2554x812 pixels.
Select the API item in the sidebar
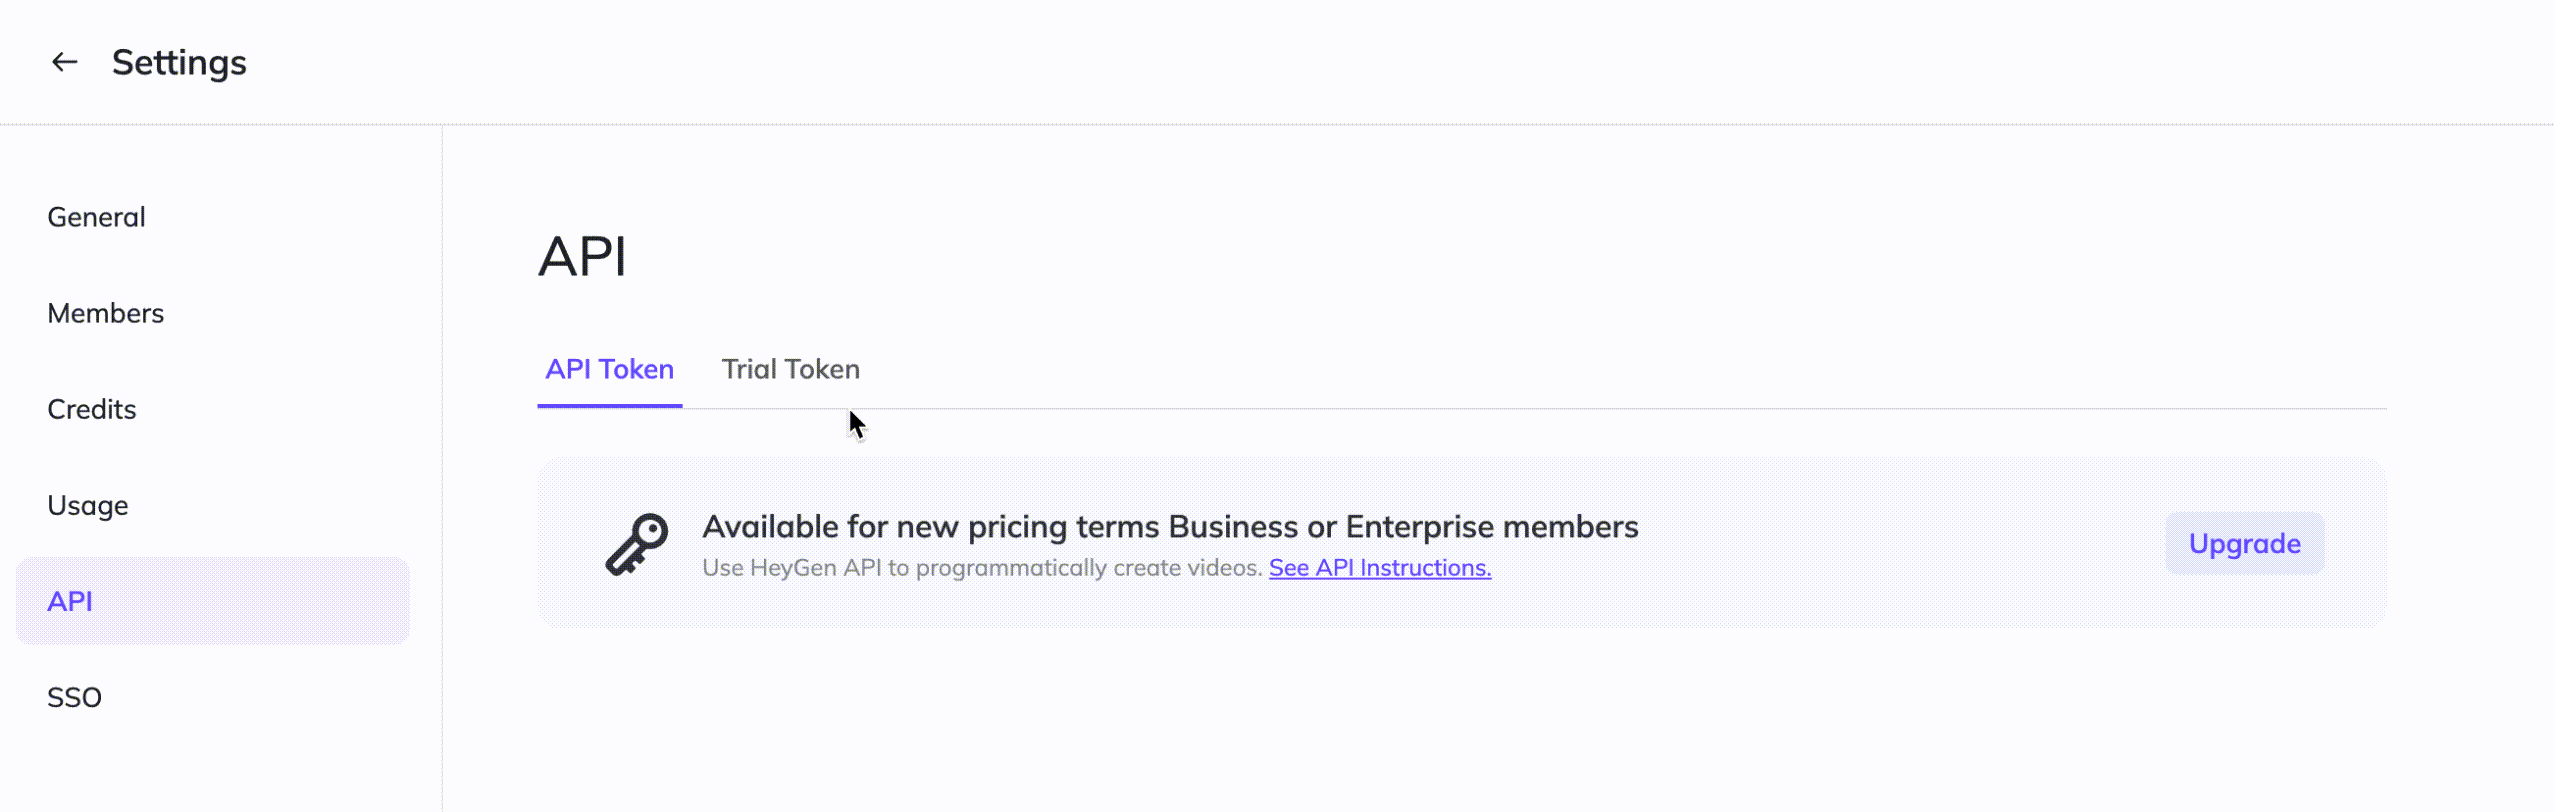(70, 601)
